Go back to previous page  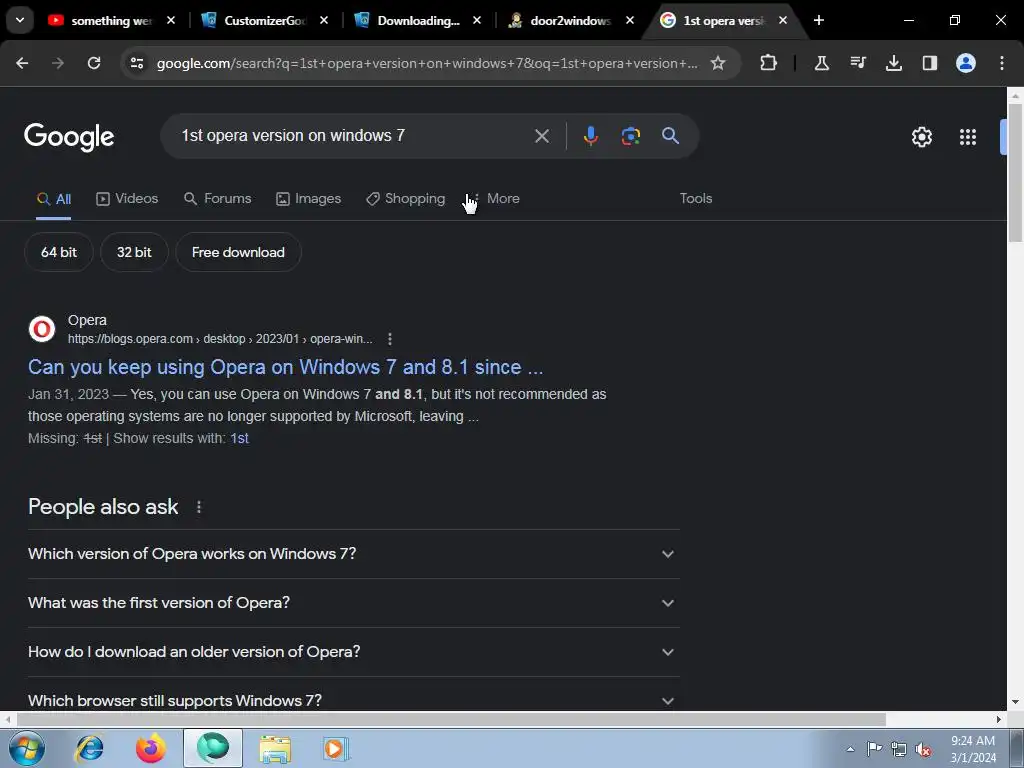pyautogui.click(x=22, y=63)
